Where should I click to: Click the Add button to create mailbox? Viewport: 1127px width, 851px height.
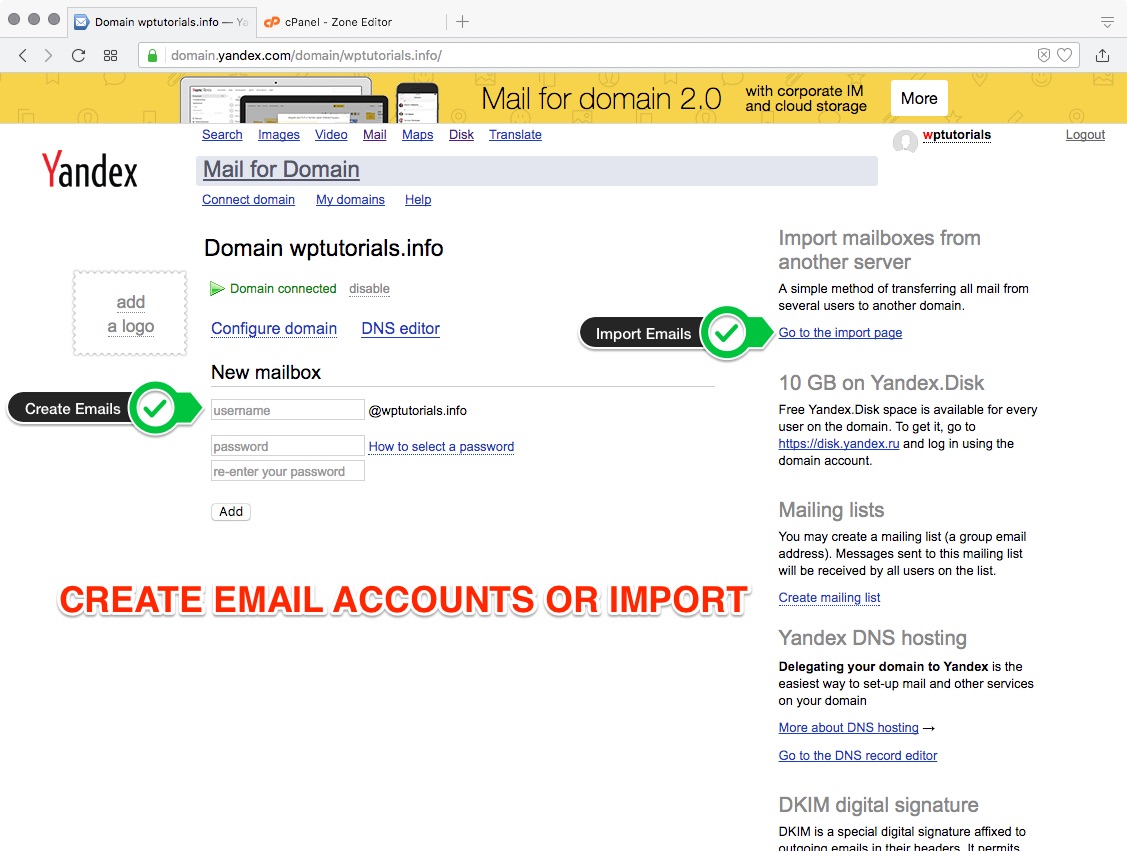pyautogui.click(x=231, y=512)
